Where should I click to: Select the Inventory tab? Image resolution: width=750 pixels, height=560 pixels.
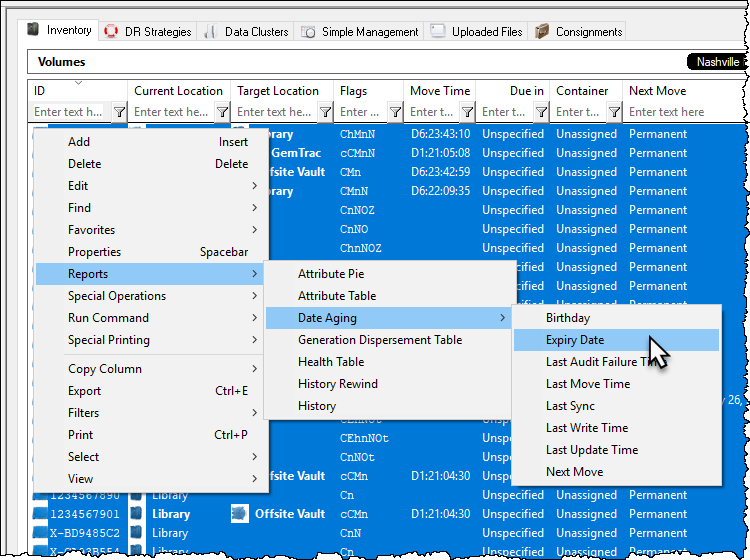pyautogui.click(x=59, y=30)
